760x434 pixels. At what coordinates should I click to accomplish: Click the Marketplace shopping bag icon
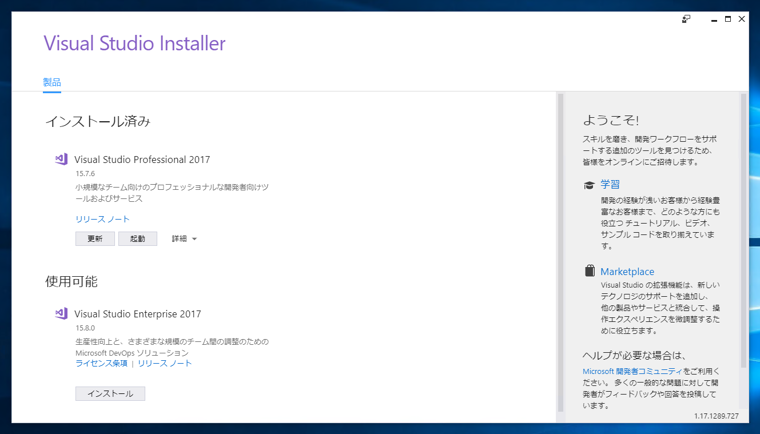[589, 271]
